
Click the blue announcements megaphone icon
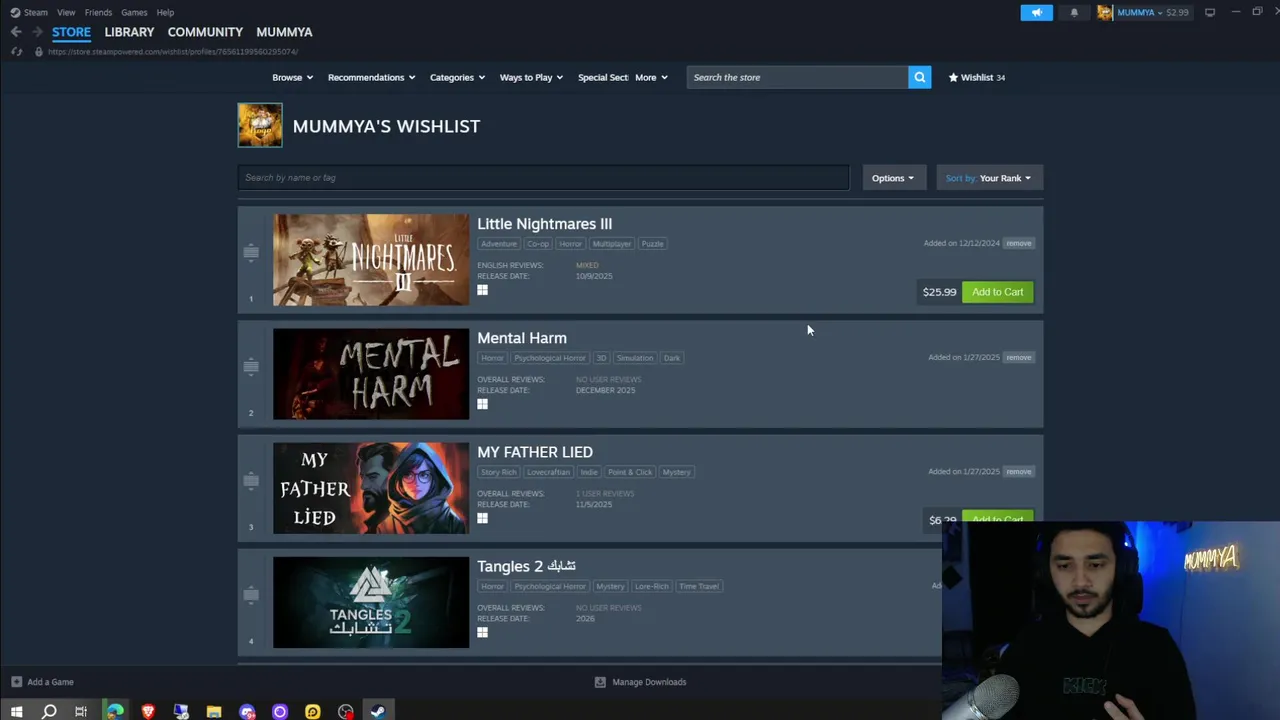[1036, 12]
